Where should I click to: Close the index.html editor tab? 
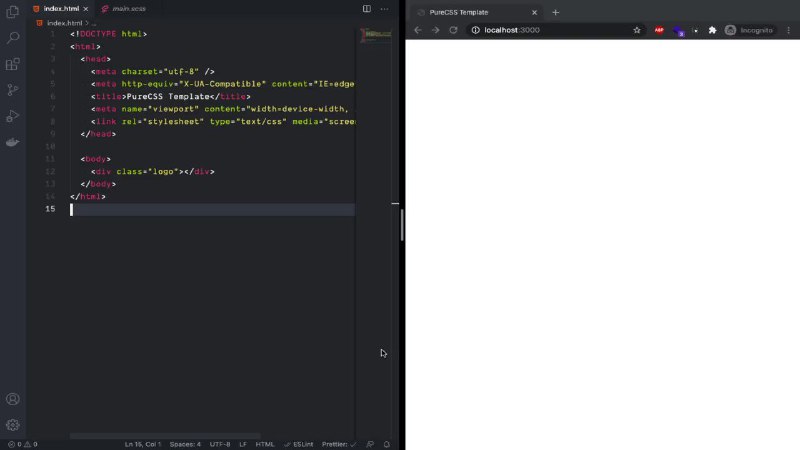(86, 9)
